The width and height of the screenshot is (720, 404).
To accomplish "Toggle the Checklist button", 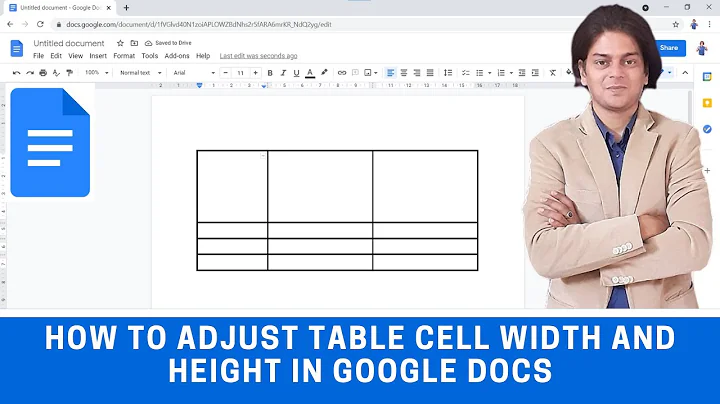I will click(466, 73).
